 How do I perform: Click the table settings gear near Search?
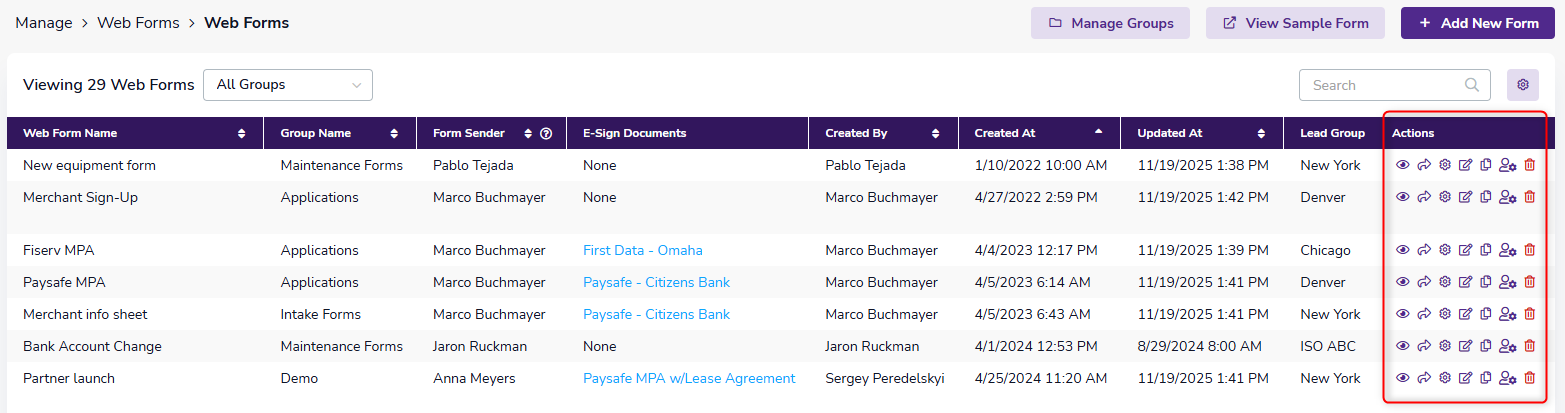click(x=1523, y=85)
